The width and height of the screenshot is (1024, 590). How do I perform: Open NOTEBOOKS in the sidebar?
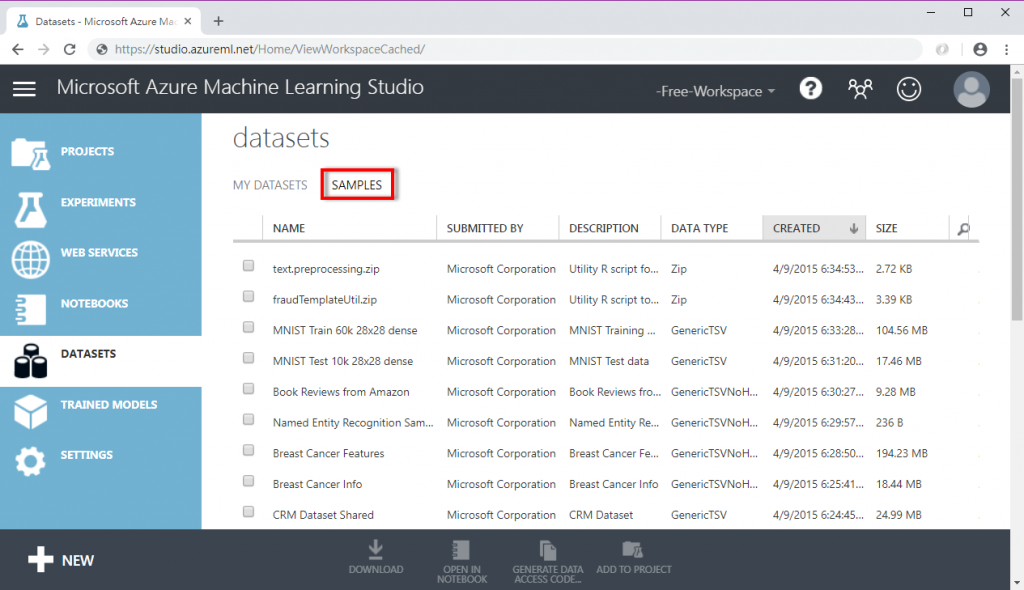tap(95, 303)
